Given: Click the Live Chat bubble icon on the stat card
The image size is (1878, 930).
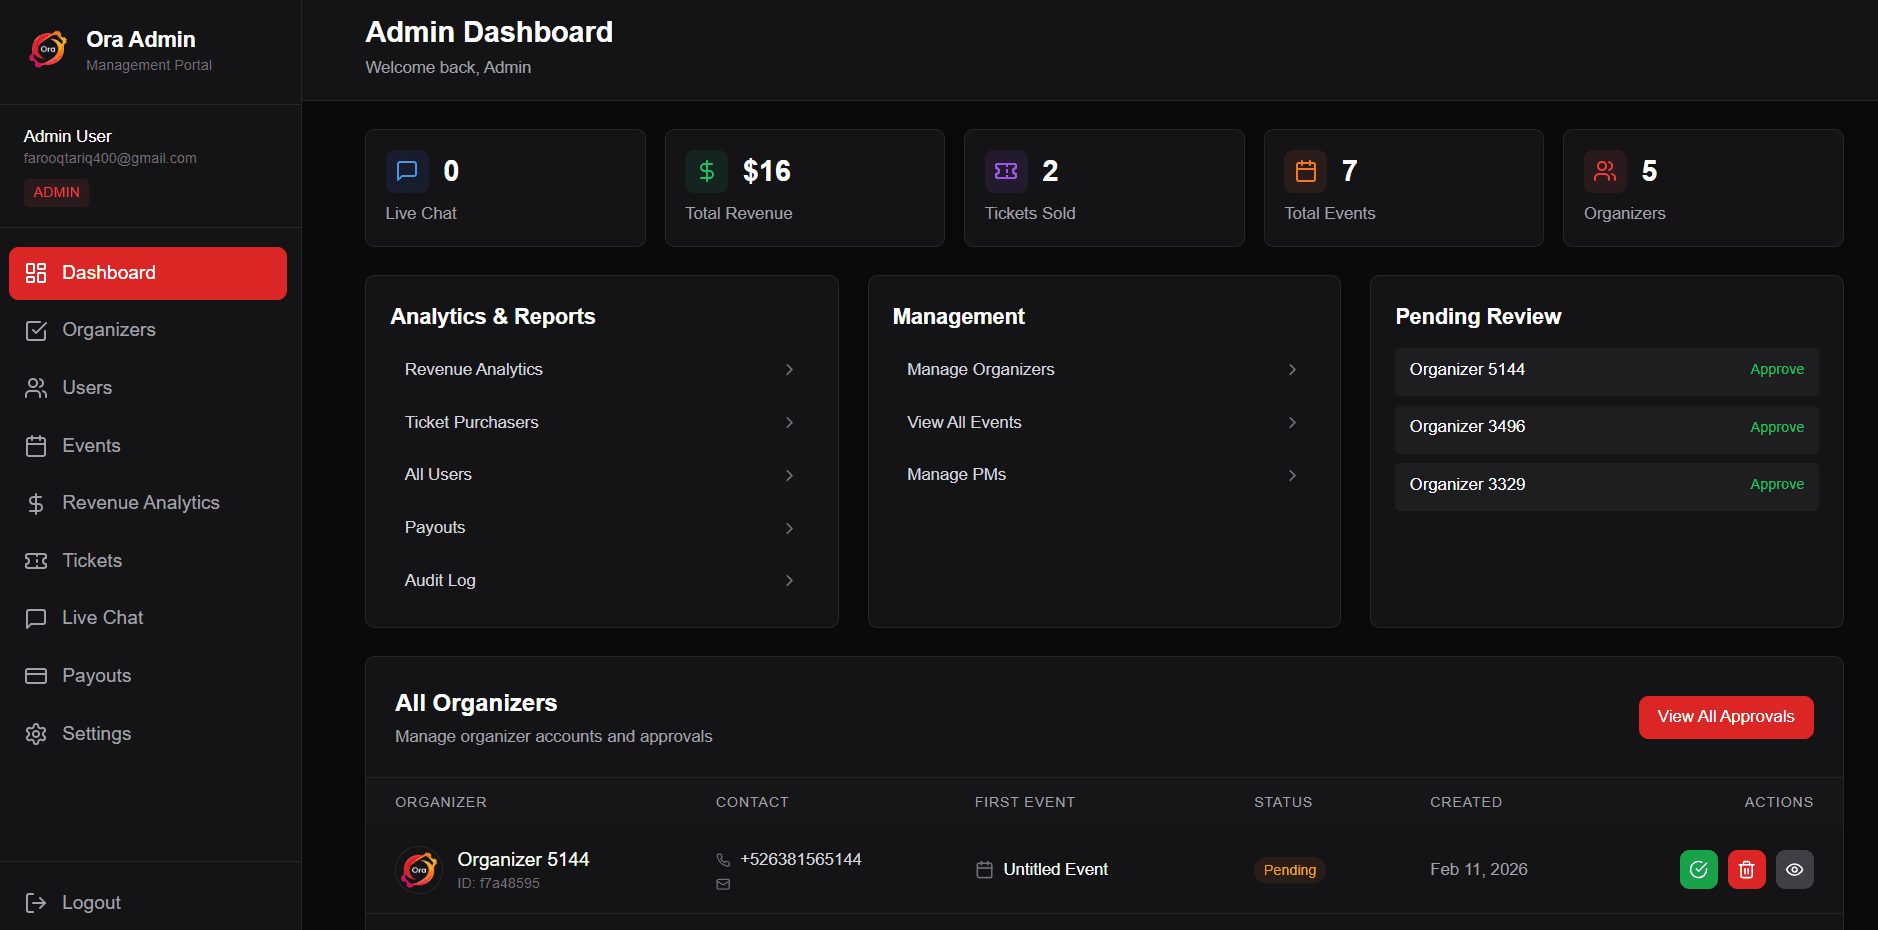Looking at the screenshot, I should point(407,171).
